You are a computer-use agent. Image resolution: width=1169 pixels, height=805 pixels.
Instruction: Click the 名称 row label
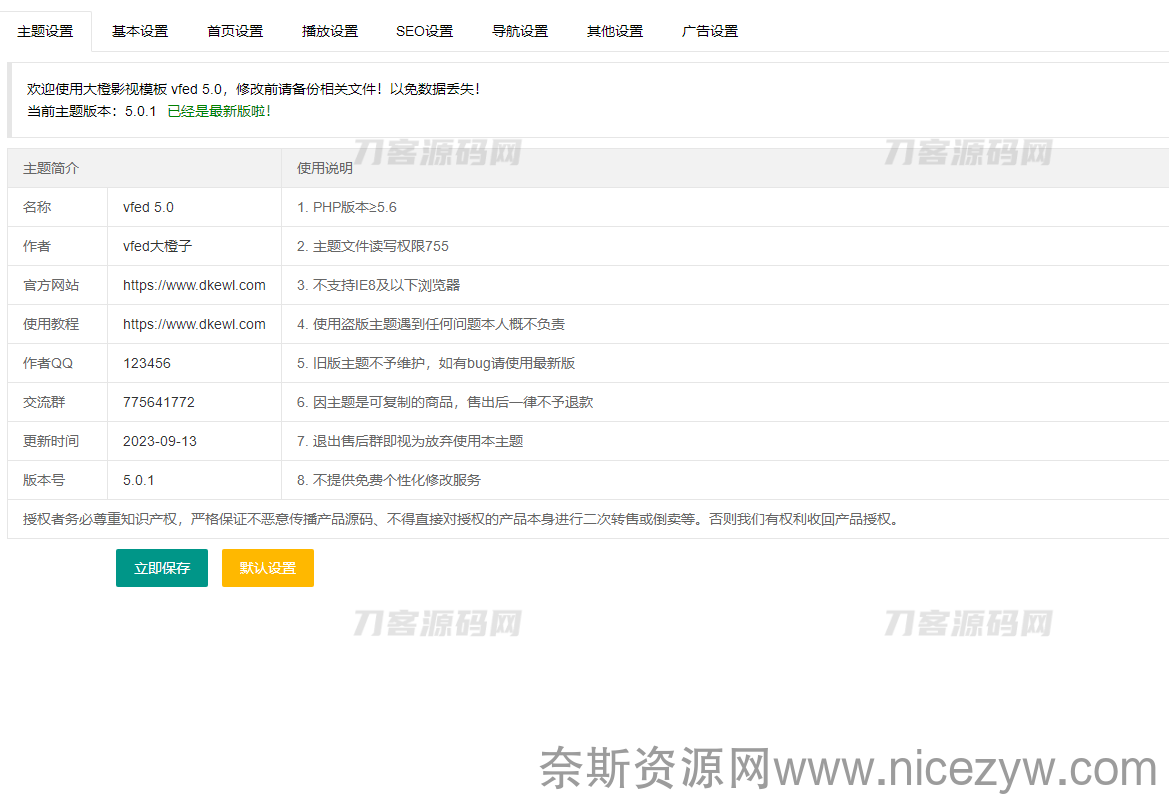point(37,207)
